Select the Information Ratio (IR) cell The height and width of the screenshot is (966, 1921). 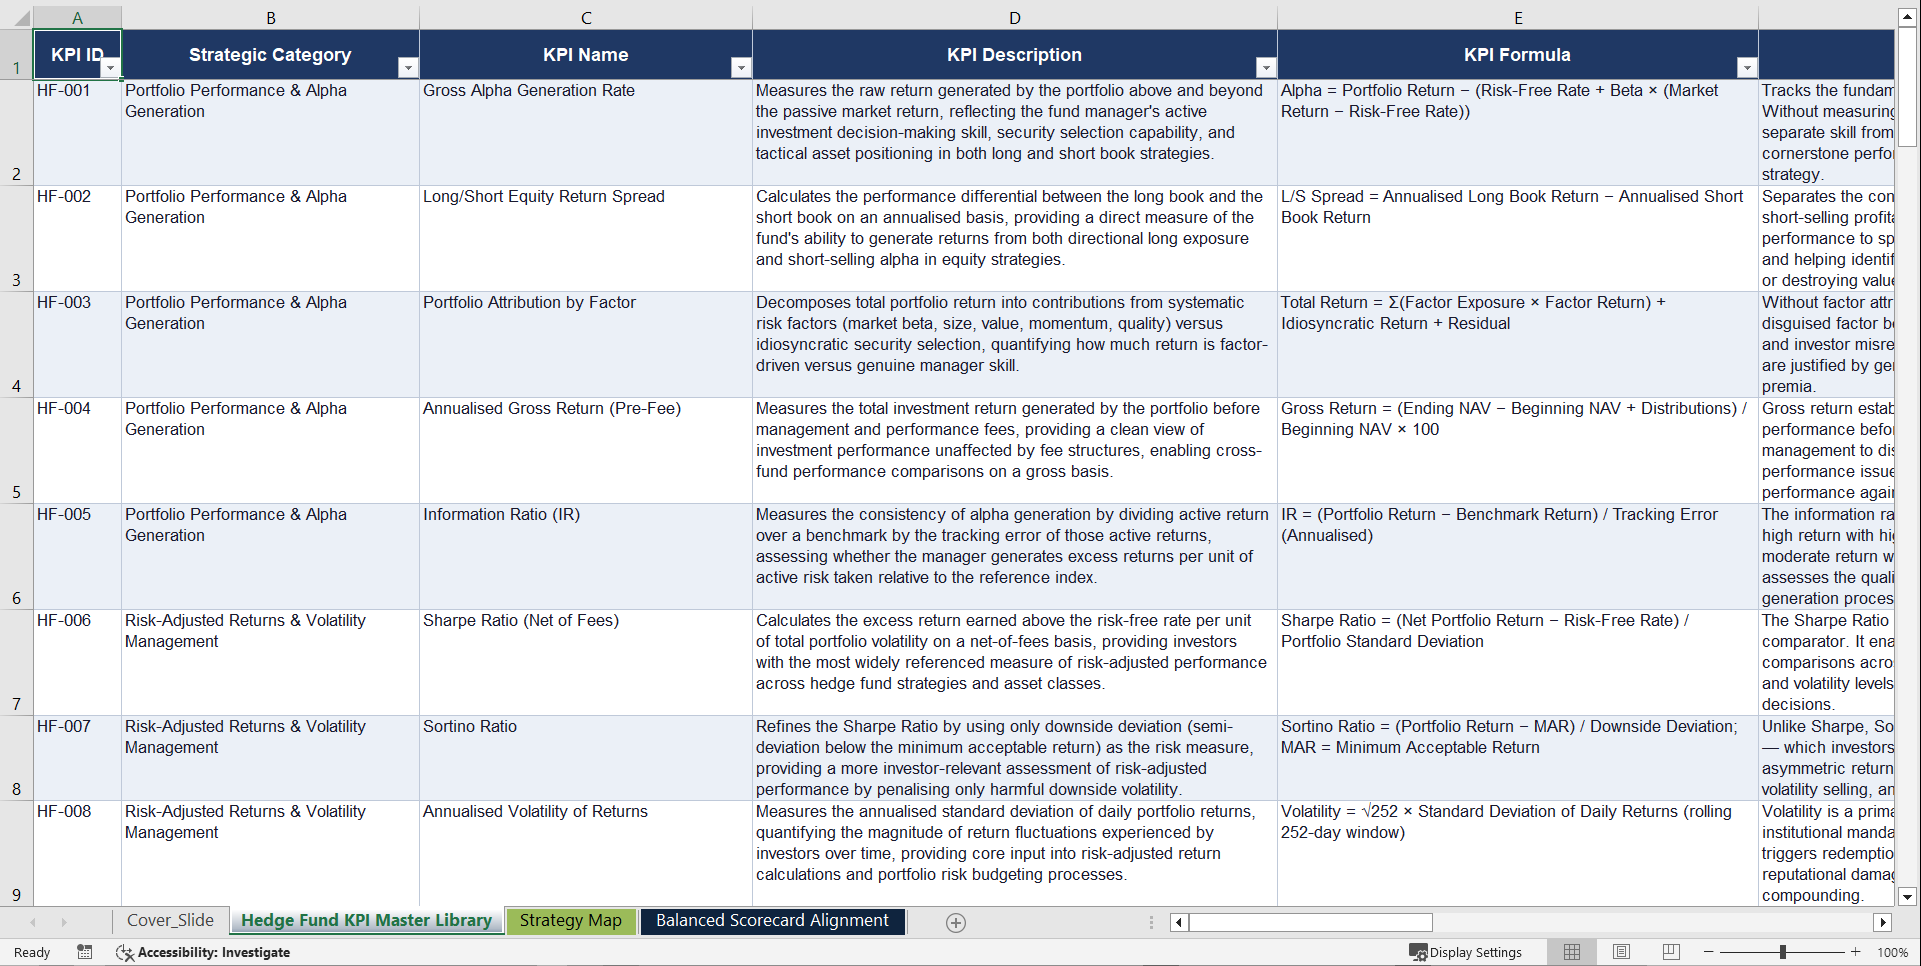pyautogui.click(x=586, y=556)
